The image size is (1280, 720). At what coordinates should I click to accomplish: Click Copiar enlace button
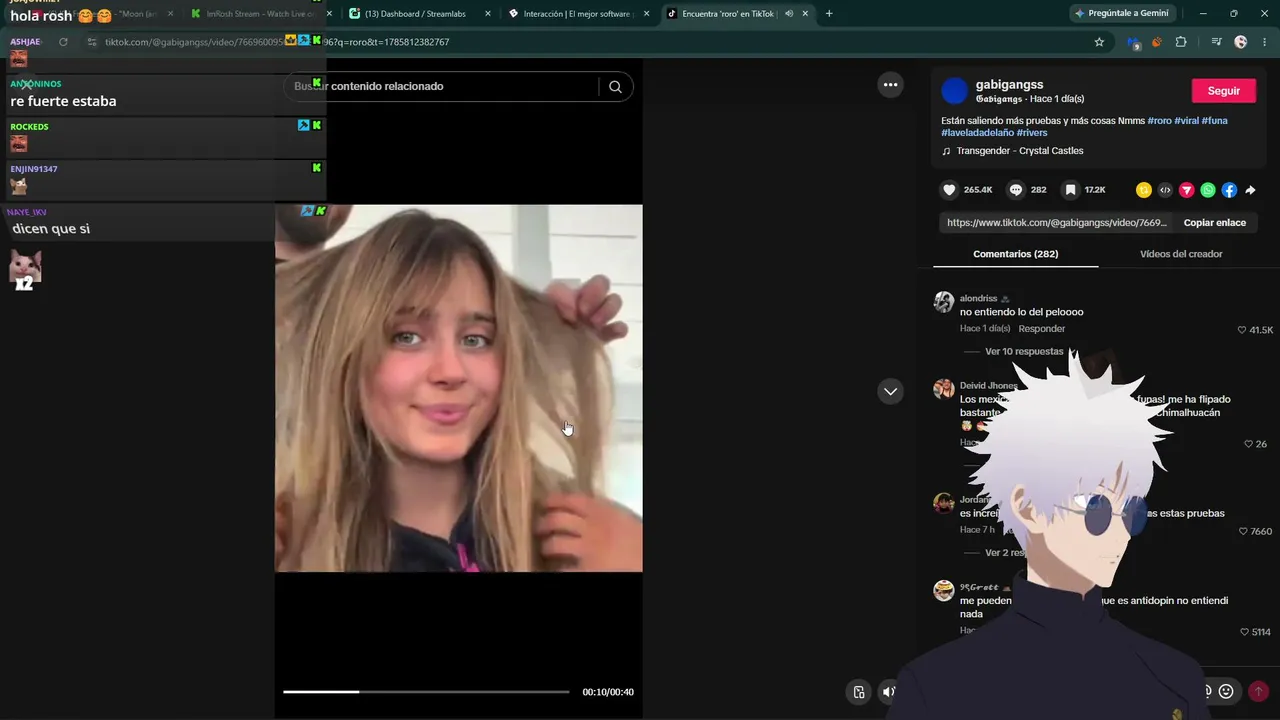(x=1215, y=223)
